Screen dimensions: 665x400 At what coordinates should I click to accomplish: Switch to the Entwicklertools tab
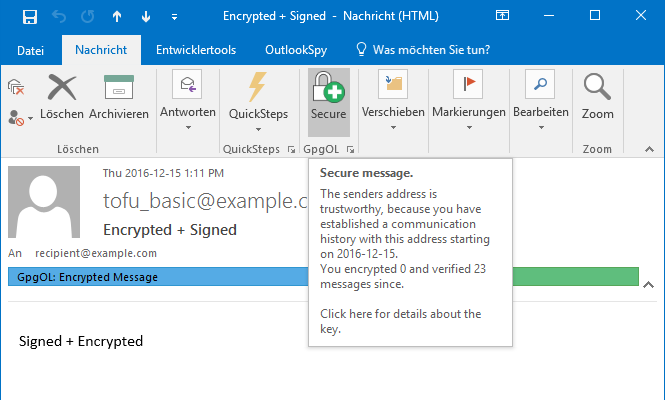pos(196,49)
